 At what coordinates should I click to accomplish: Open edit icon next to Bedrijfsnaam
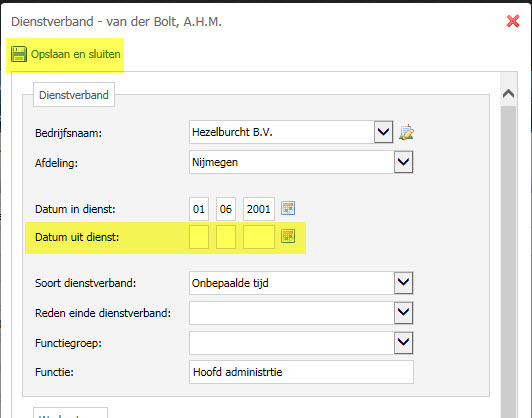tap(406, 132)
